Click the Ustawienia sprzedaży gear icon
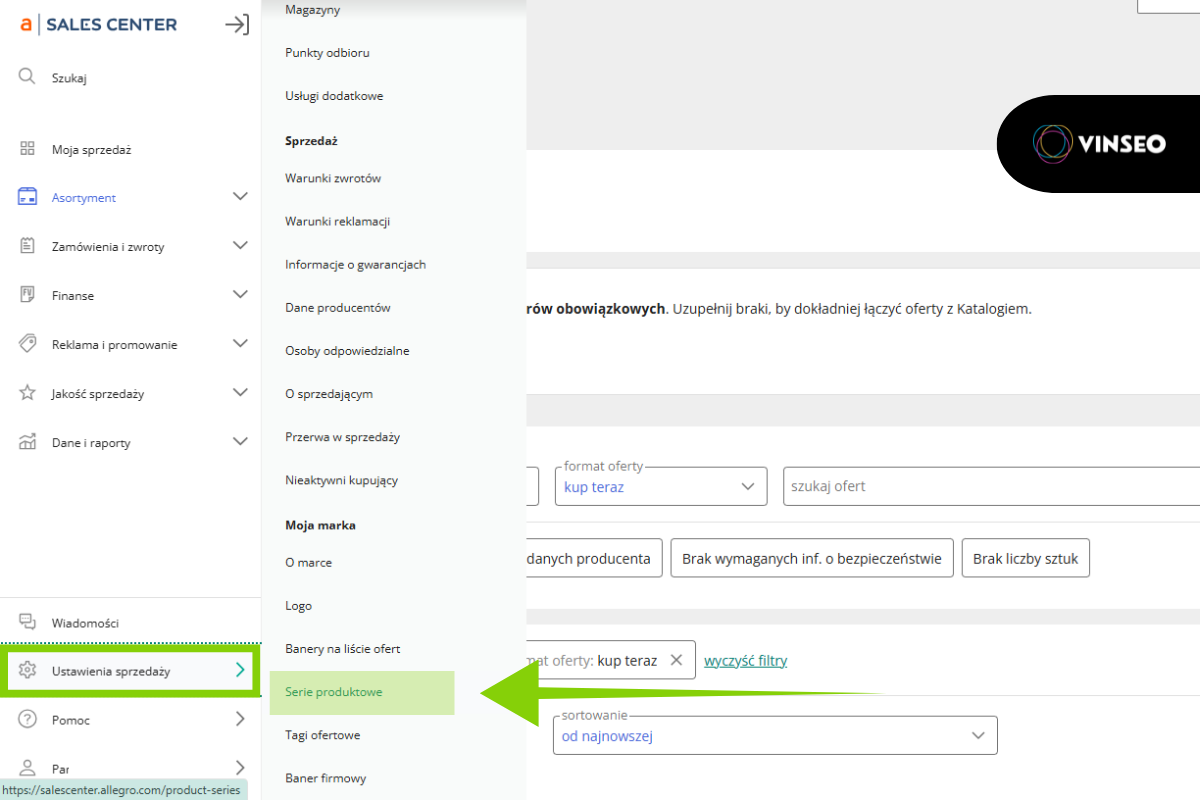The height and width of the screenshot is (800, 1200). coord(27,670)
